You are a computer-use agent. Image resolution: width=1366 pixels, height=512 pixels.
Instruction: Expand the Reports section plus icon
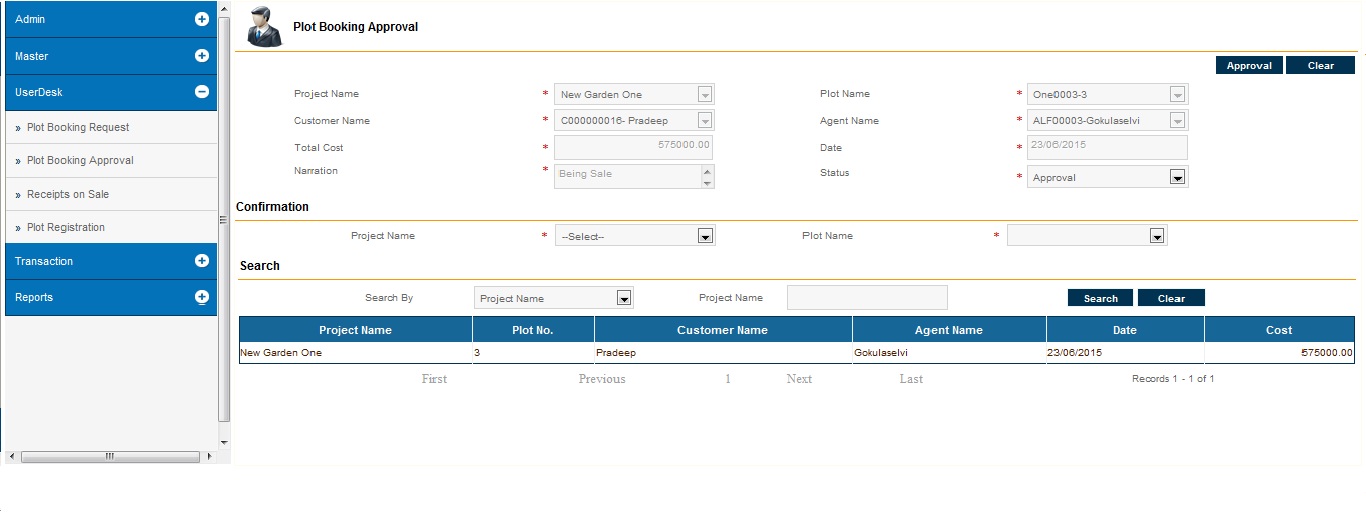point(201,297)
